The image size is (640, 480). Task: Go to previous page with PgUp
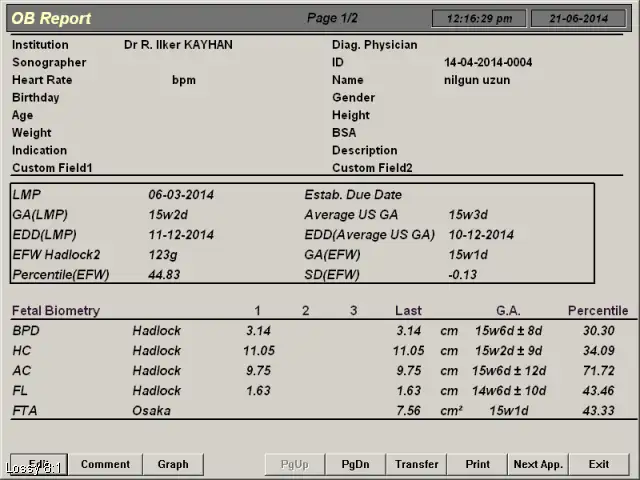295,464
